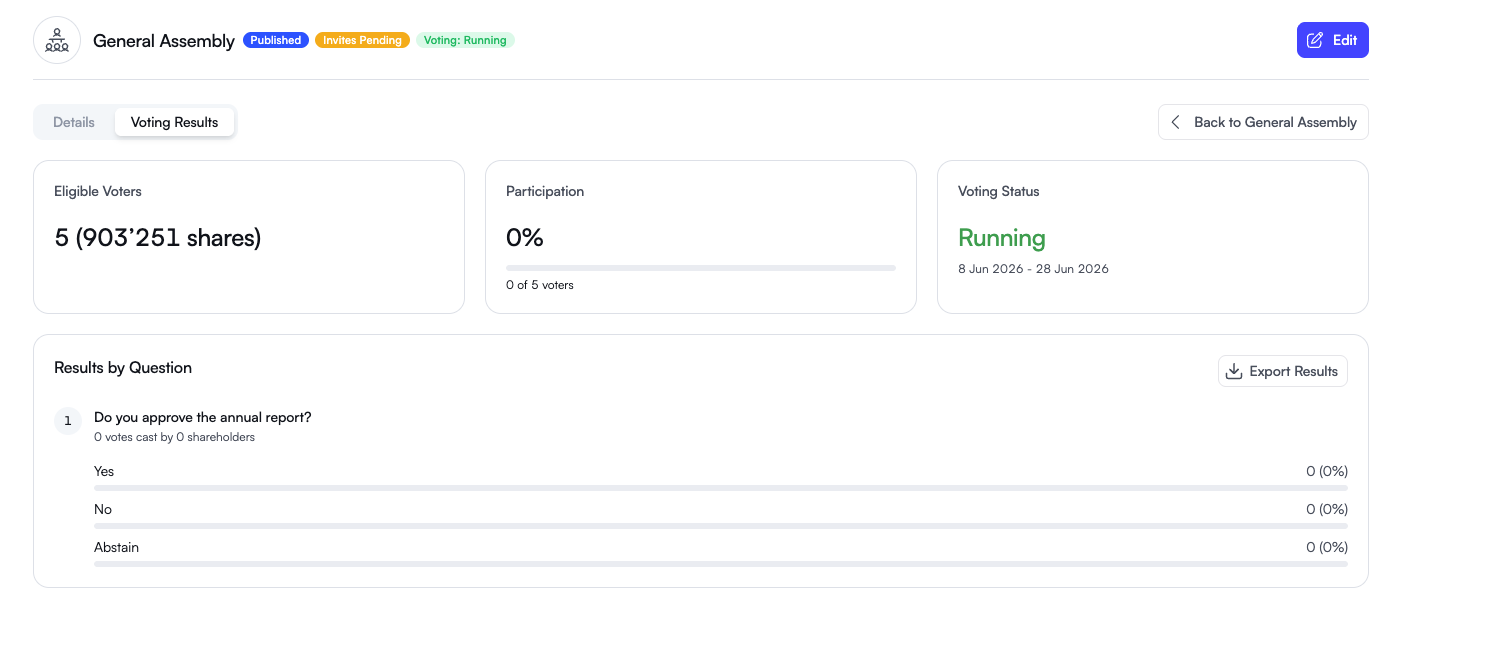The width and height of the screenshot is (1498, 656).
Task: Click the Published status badge
Action: (276, 40)
